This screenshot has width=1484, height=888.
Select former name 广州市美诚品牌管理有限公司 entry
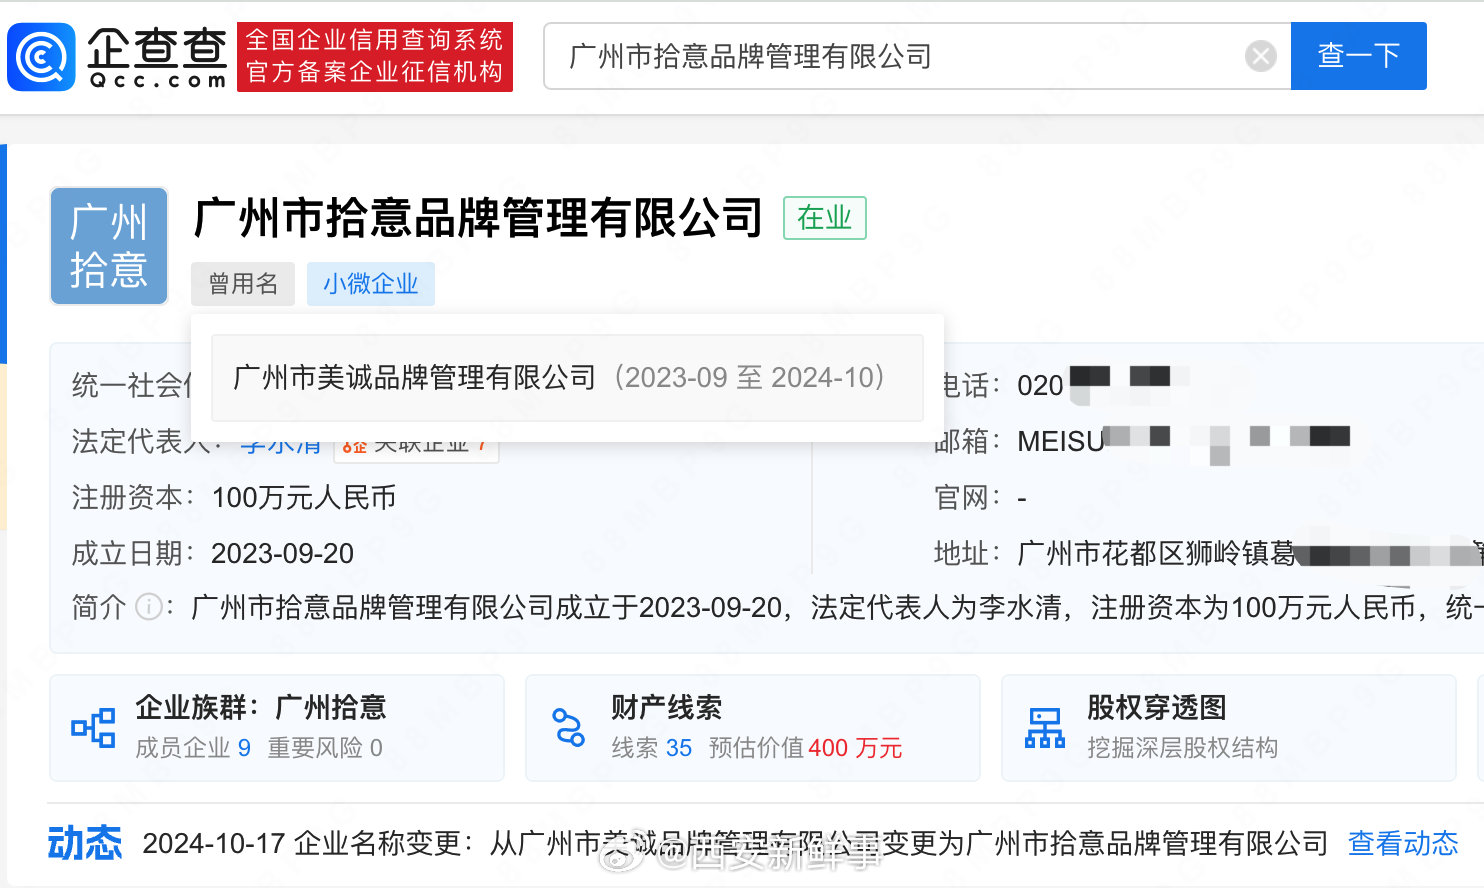[567, 378]
